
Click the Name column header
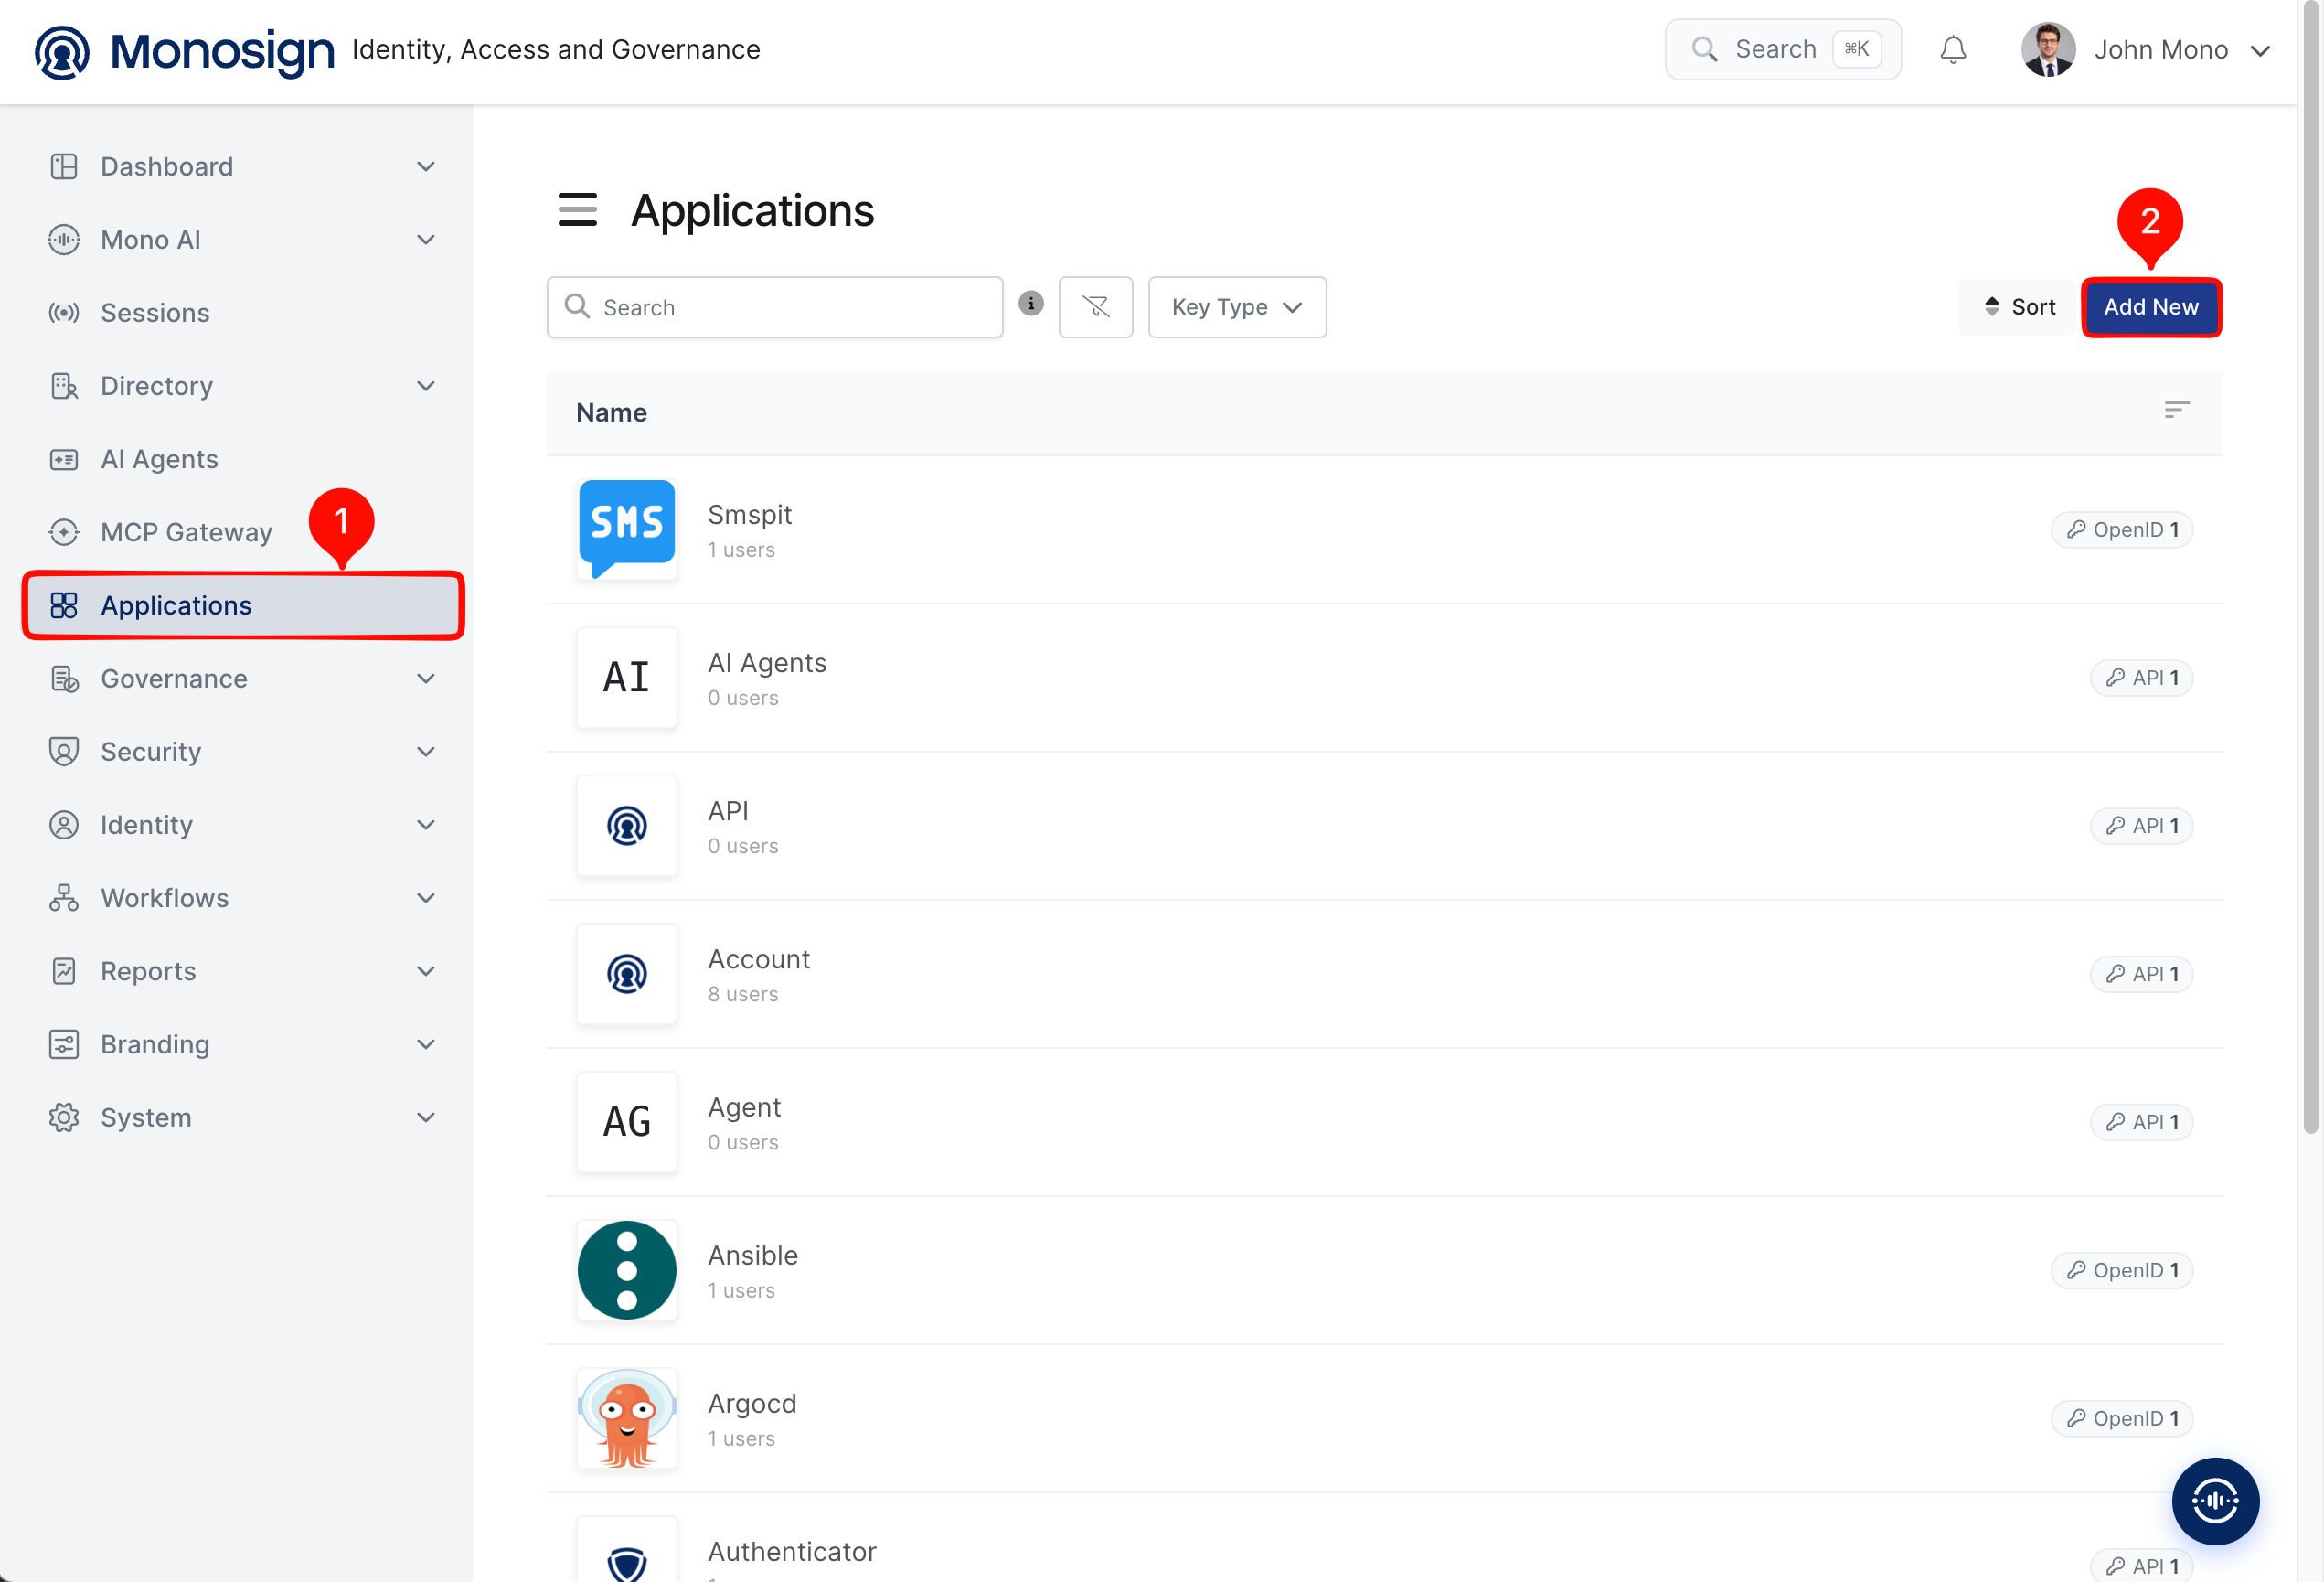click(611, 412)
